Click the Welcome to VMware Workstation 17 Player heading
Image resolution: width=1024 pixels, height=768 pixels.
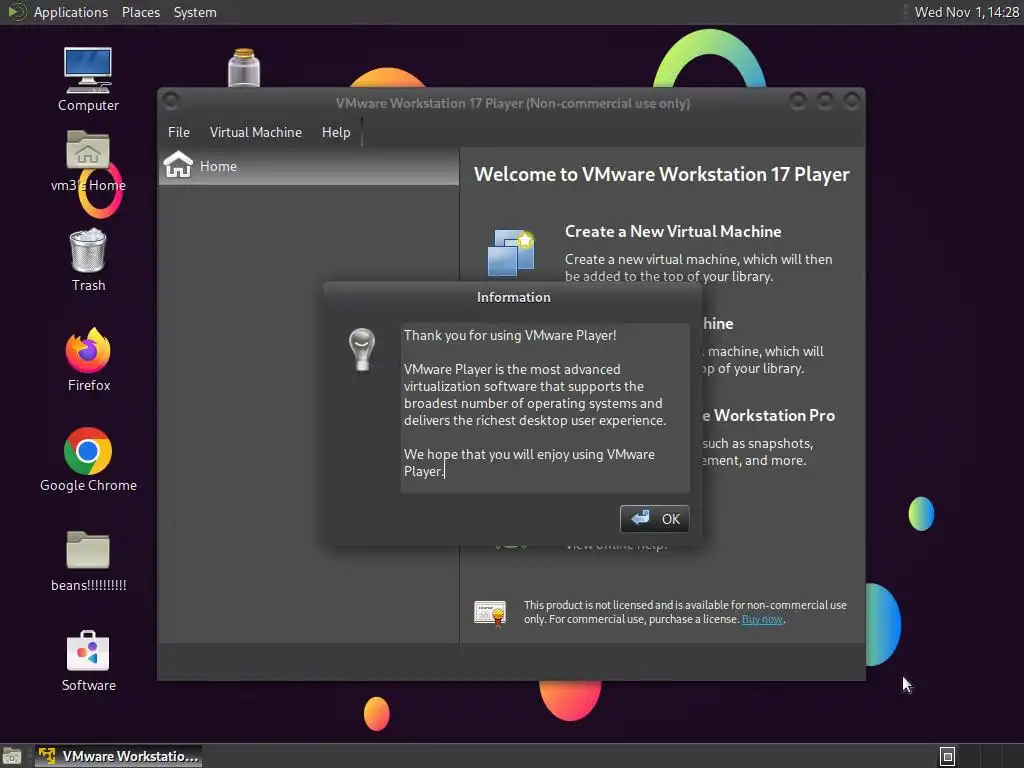tap(662, 174)
